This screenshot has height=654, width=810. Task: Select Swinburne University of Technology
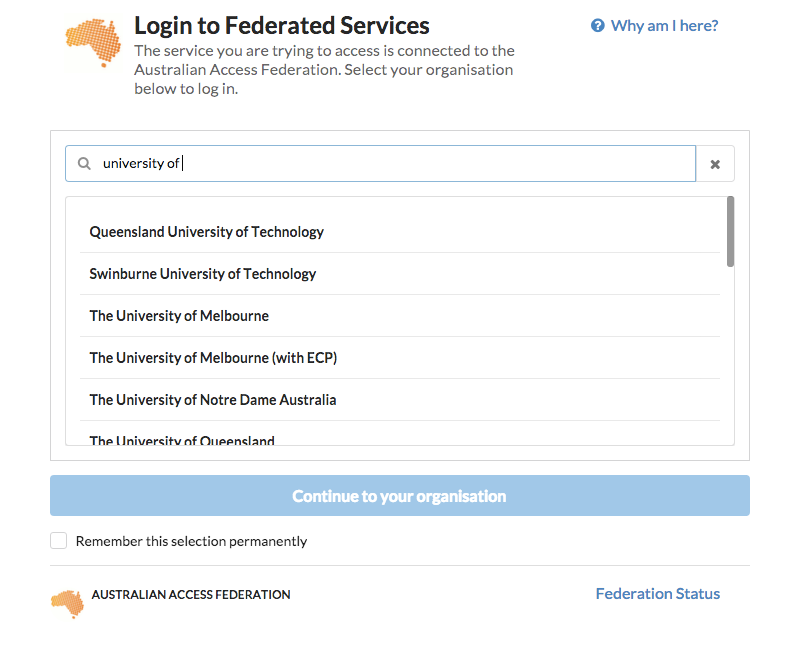[400, 274]
